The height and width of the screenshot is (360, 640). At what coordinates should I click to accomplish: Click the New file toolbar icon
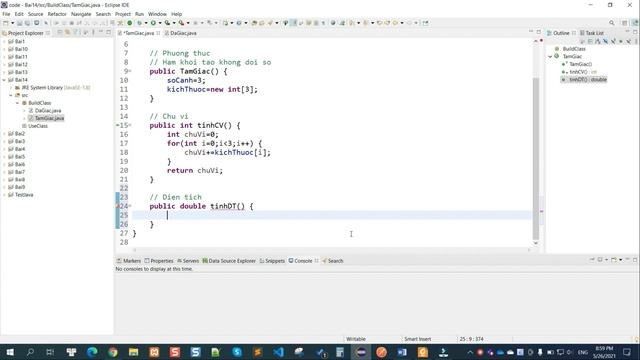click(6, 23)
